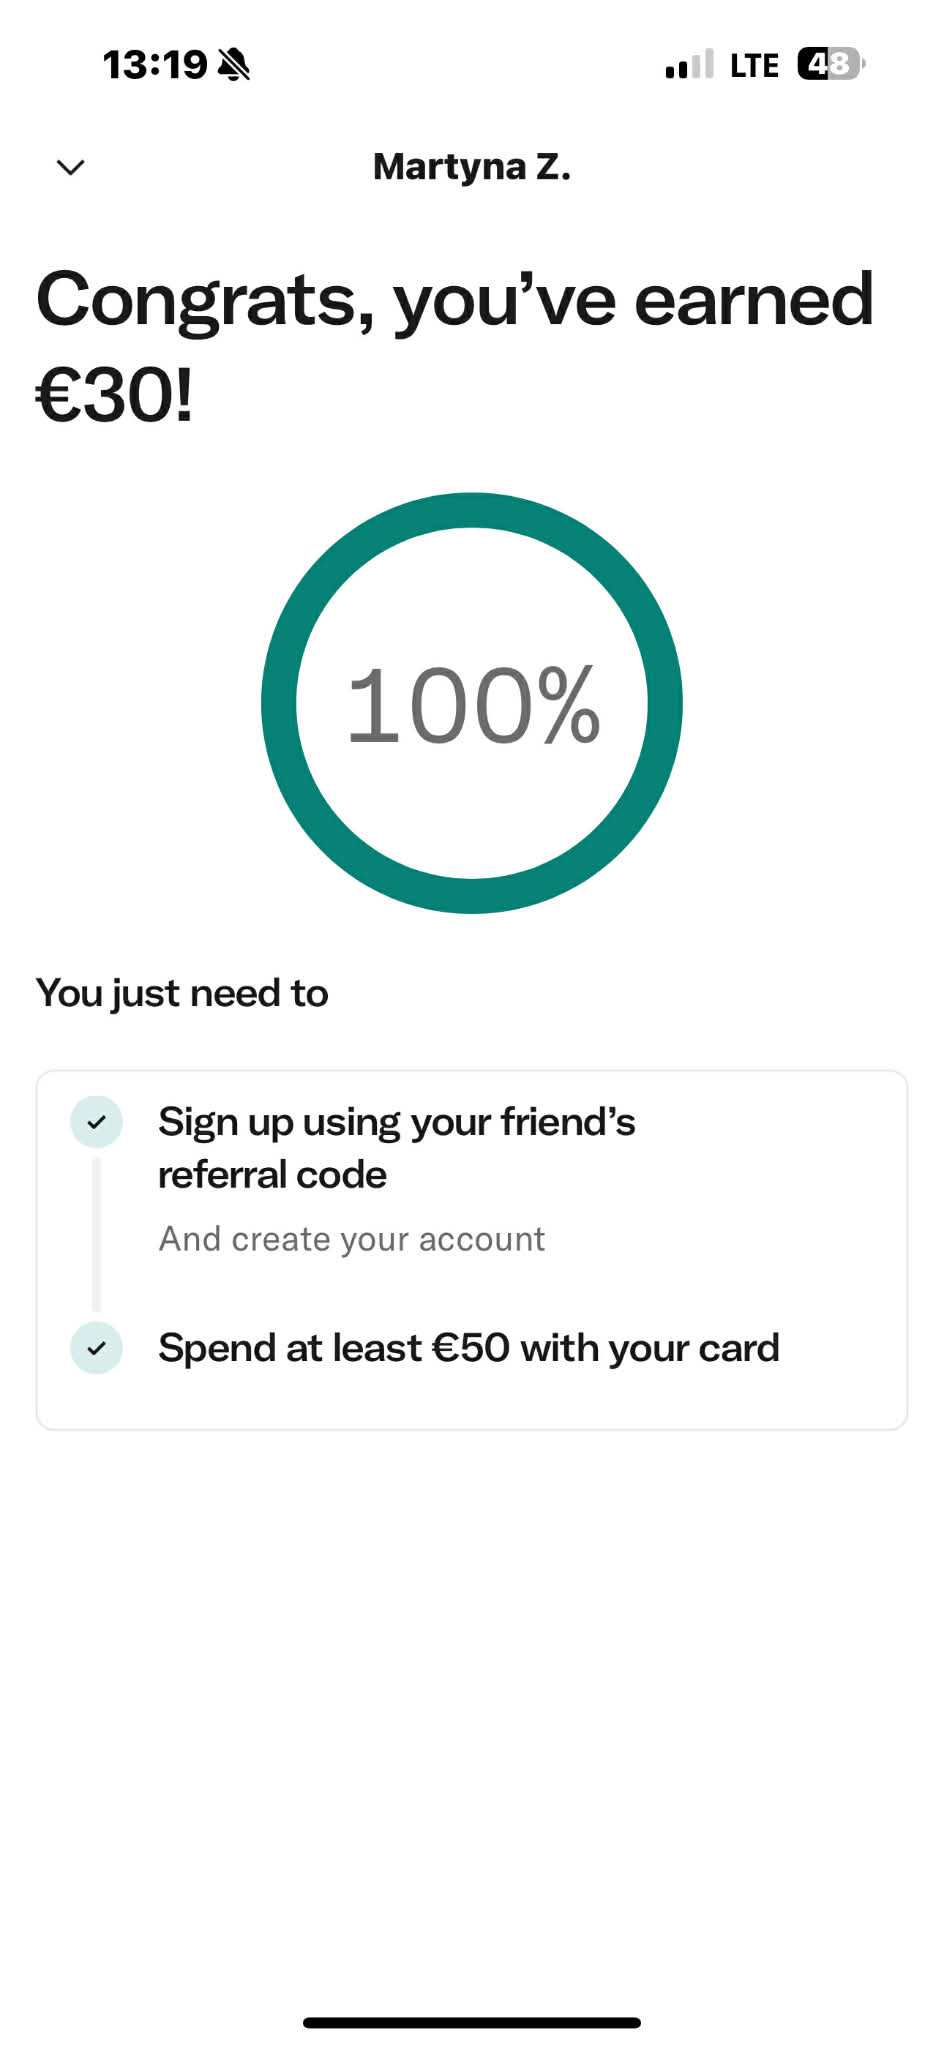This screenshot has width=944, height=2046.
Task: Tap the 13:19 clock in status bar
Action: (154, 65)
